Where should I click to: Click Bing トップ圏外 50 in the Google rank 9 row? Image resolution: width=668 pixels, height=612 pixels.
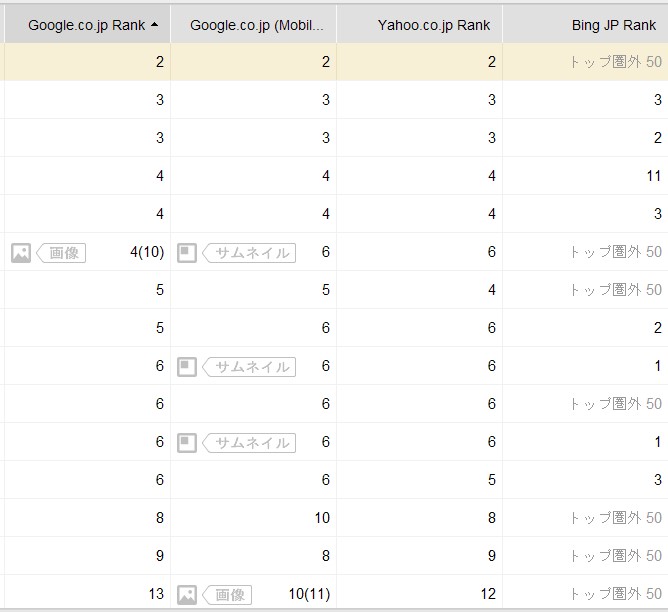(x=616, y=555)
